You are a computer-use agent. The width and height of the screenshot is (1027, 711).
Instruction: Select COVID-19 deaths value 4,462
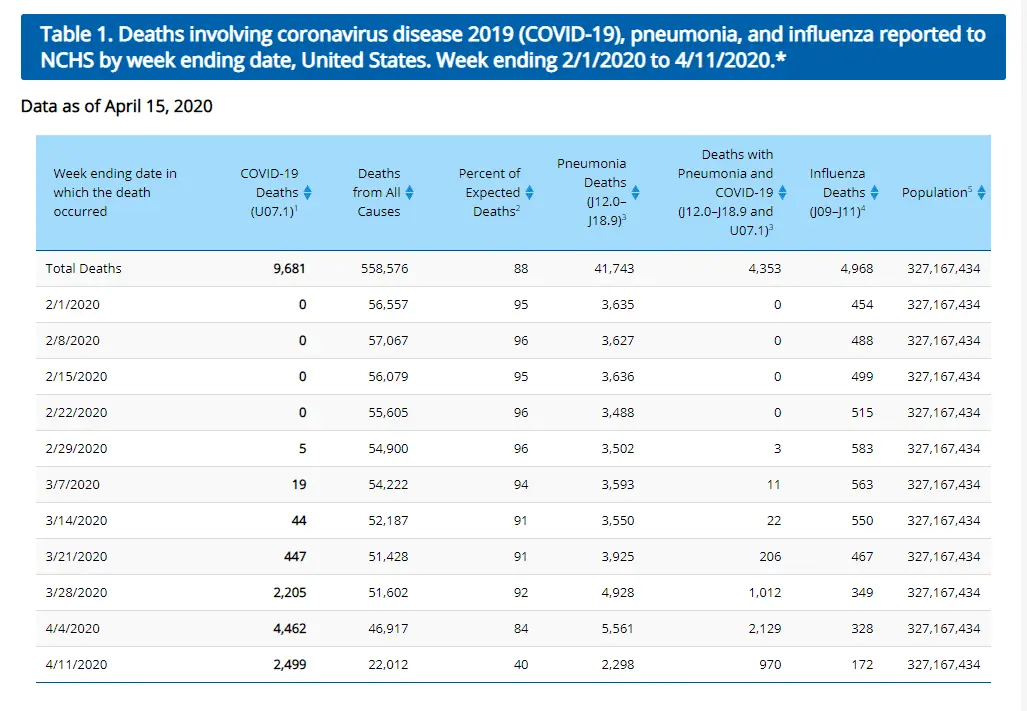point(289,629)
